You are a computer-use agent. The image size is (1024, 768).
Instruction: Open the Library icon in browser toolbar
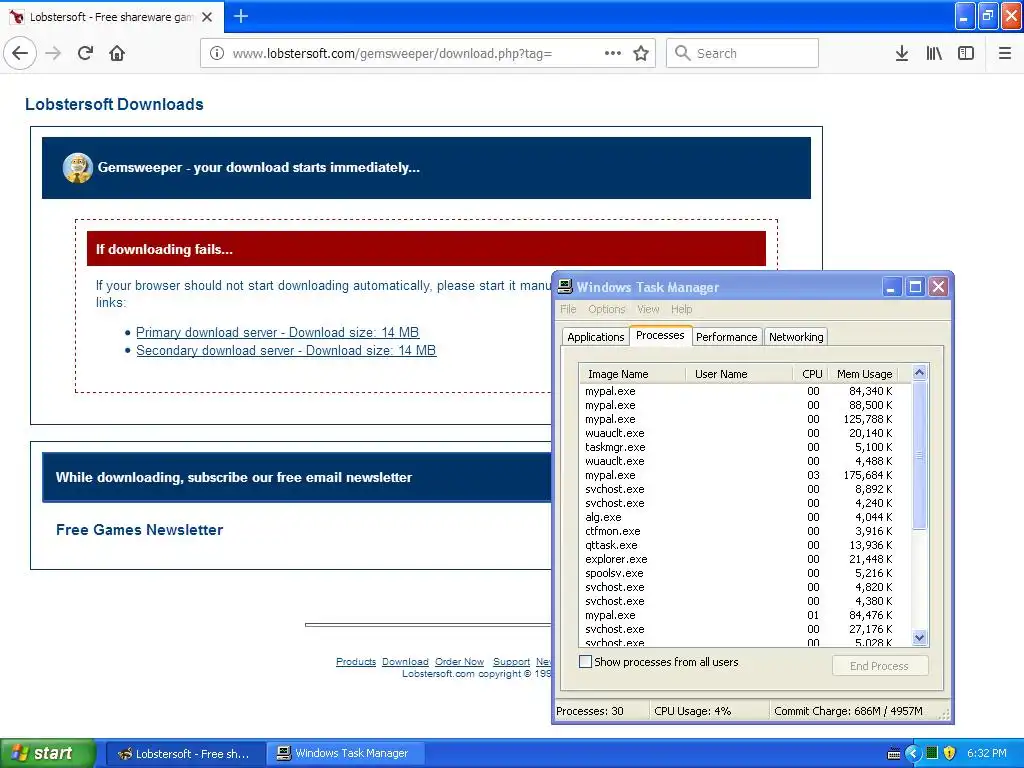tap(934, 53)
